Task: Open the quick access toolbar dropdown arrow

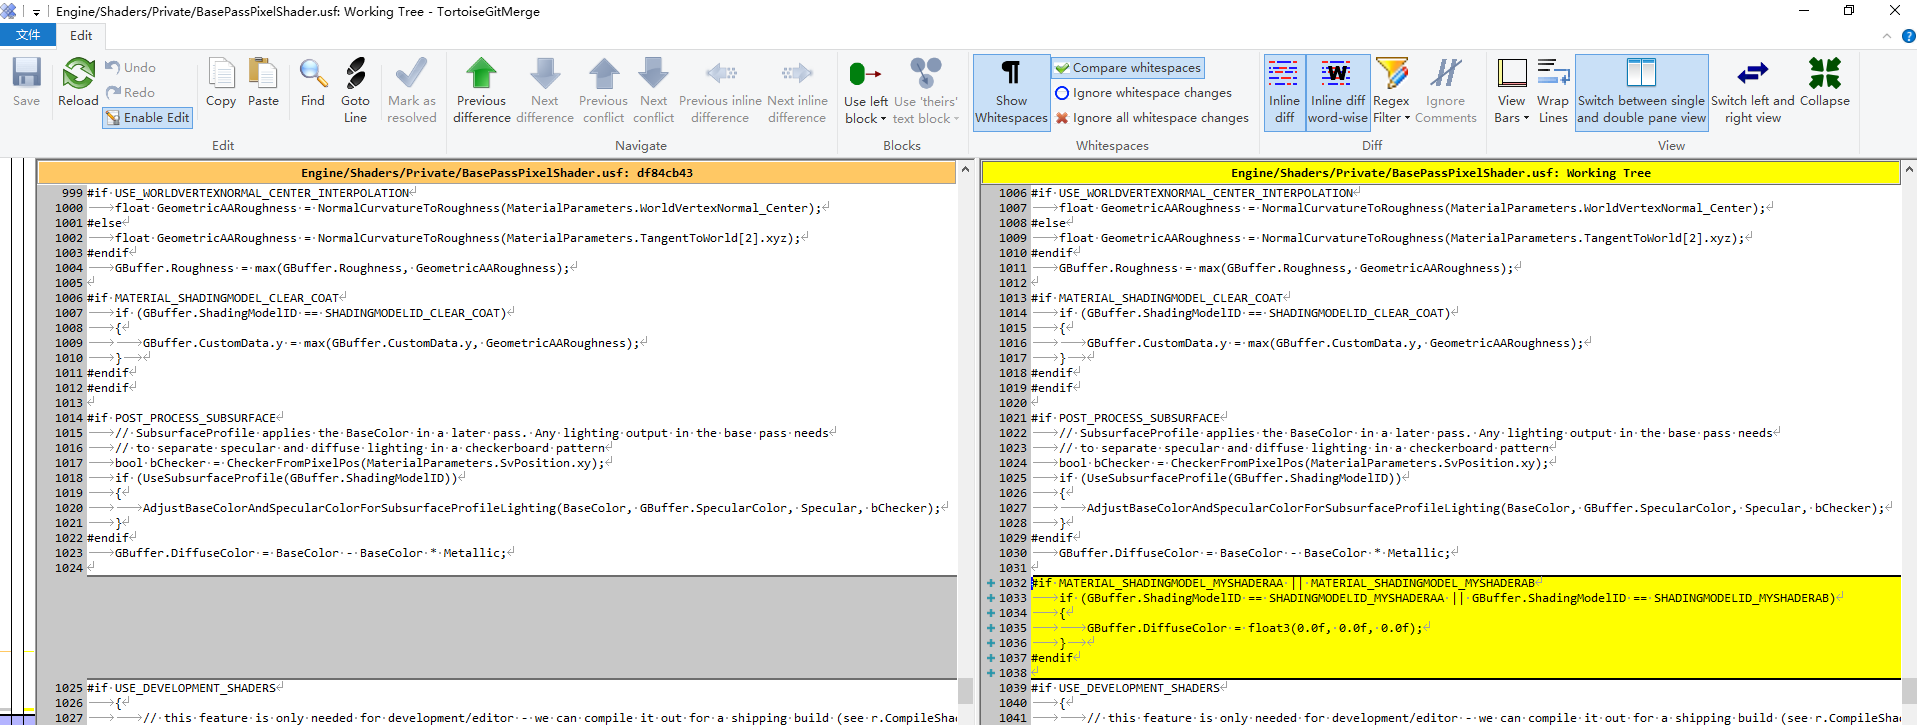Action: point(36,12)
